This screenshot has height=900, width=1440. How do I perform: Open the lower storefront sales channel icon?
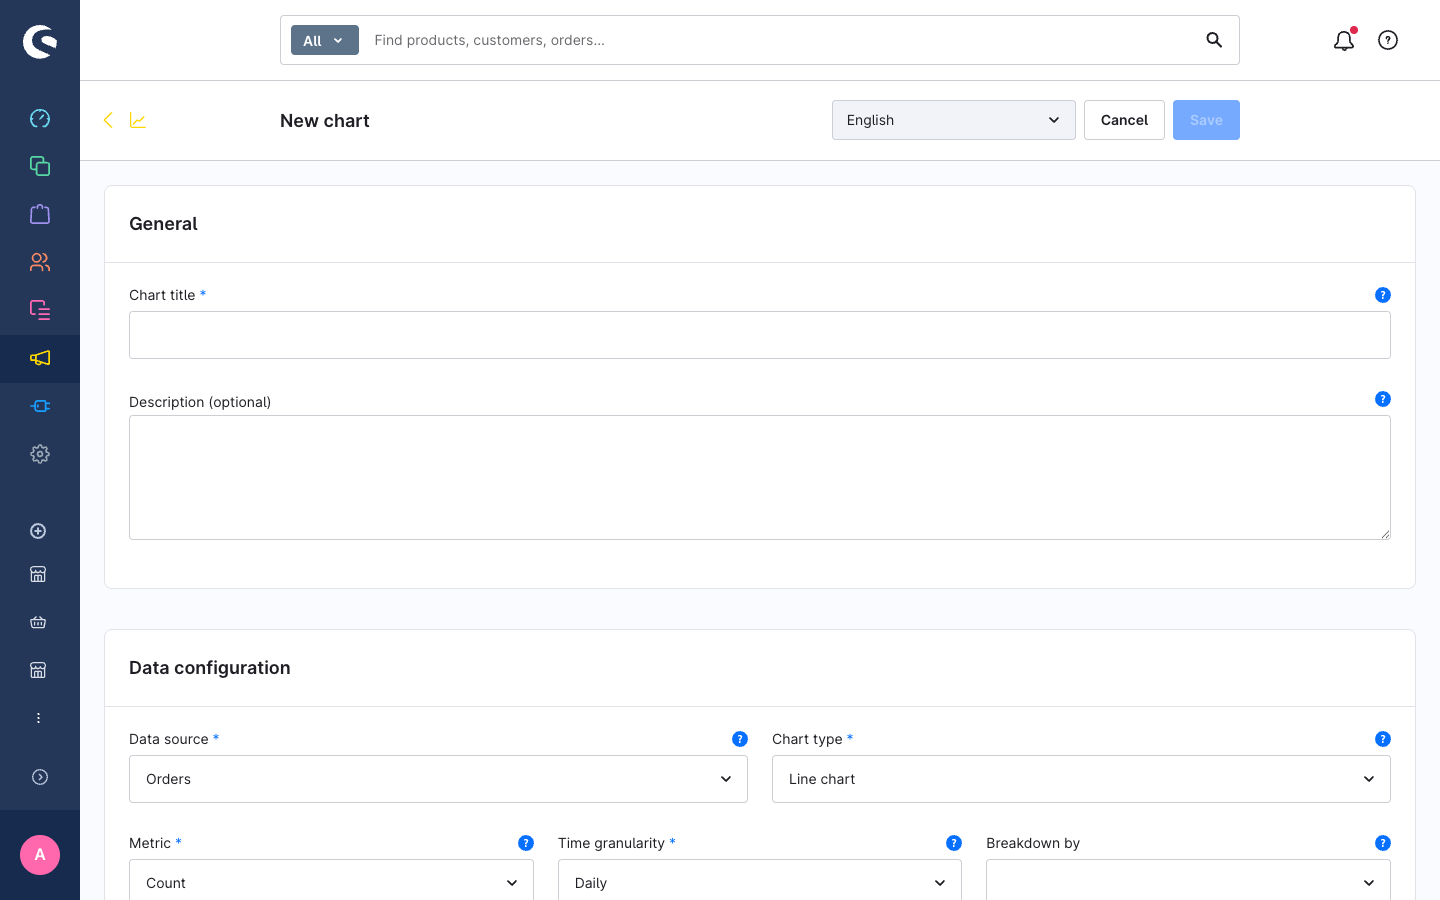pos(38,670)
